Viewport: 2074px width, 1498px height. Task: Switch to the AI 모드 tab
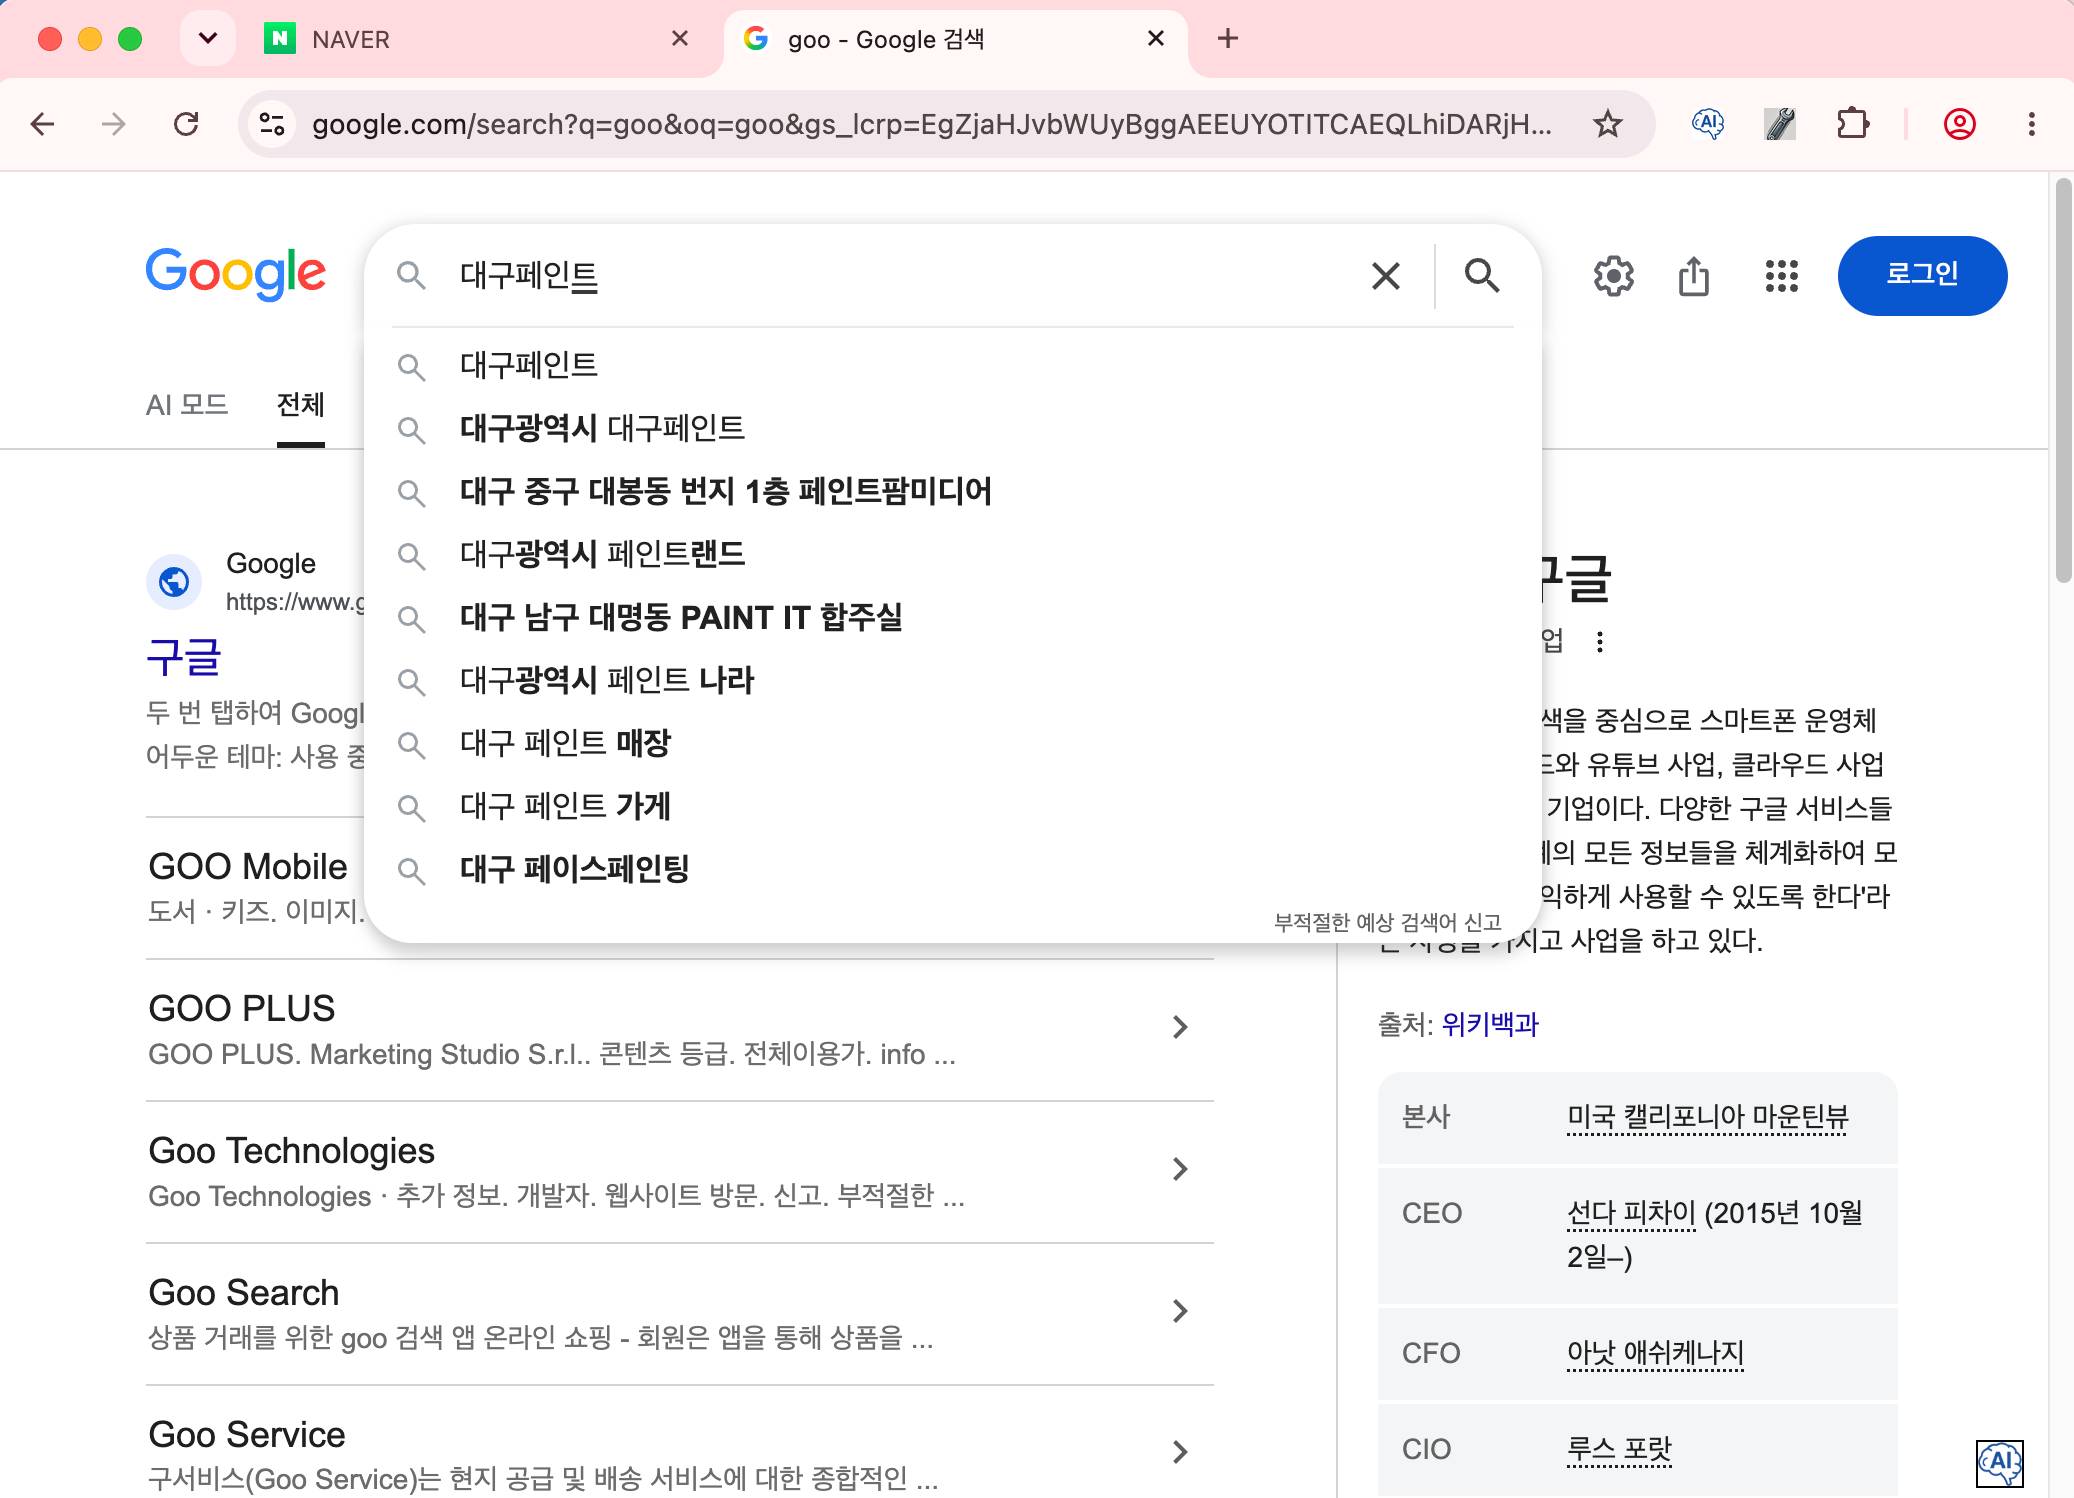[187, 404]
